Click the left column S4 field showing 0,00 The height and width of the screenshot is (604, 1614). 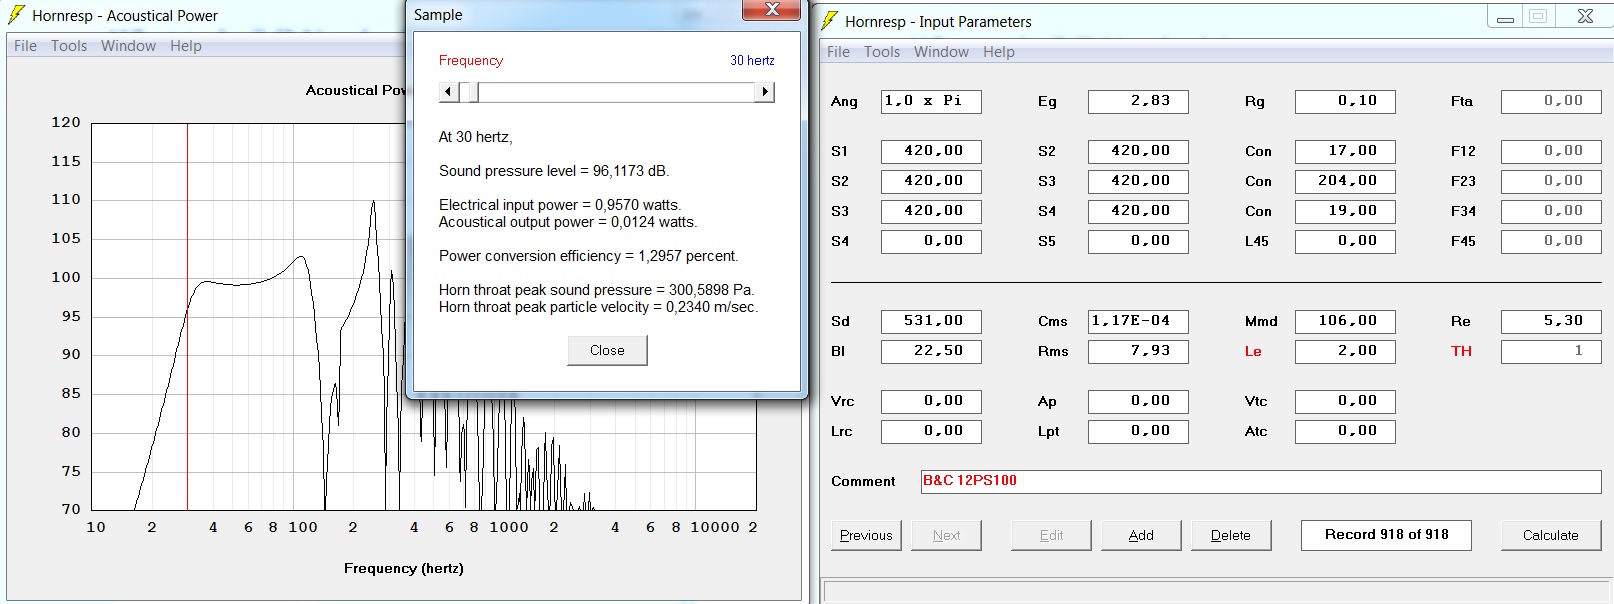(x=931, y=241)
